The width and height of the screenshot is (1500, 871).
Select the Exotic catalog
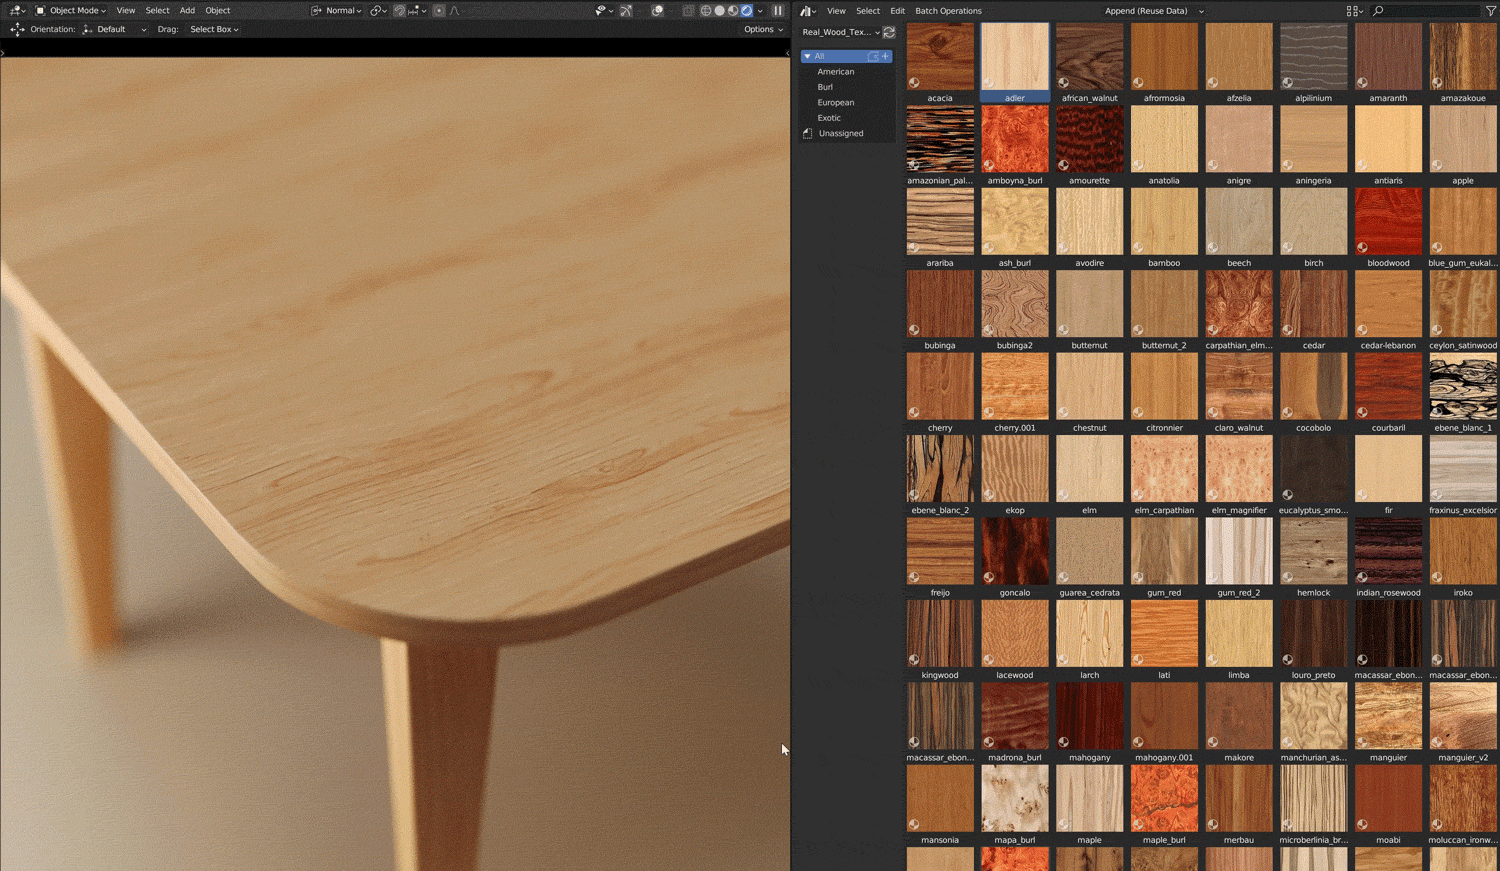click(829, 118)
